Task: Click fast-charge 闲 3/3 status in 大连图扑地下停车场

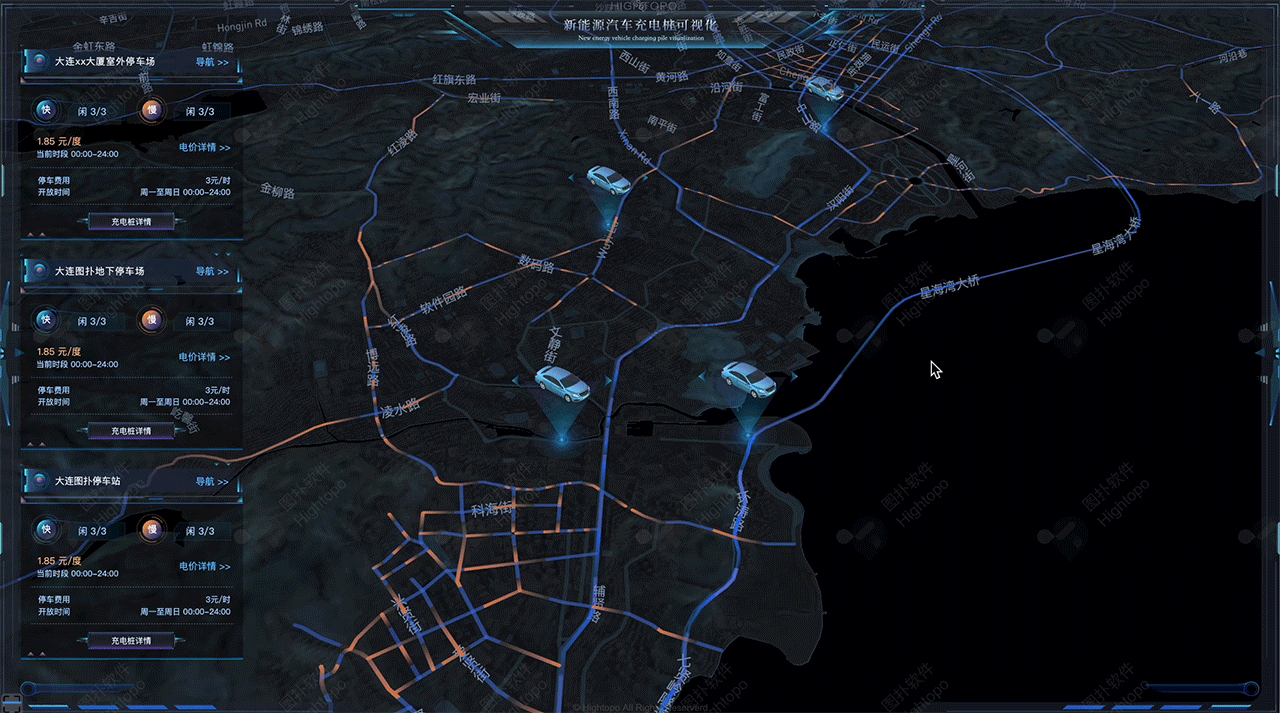Action: click(x=92, y=322)
